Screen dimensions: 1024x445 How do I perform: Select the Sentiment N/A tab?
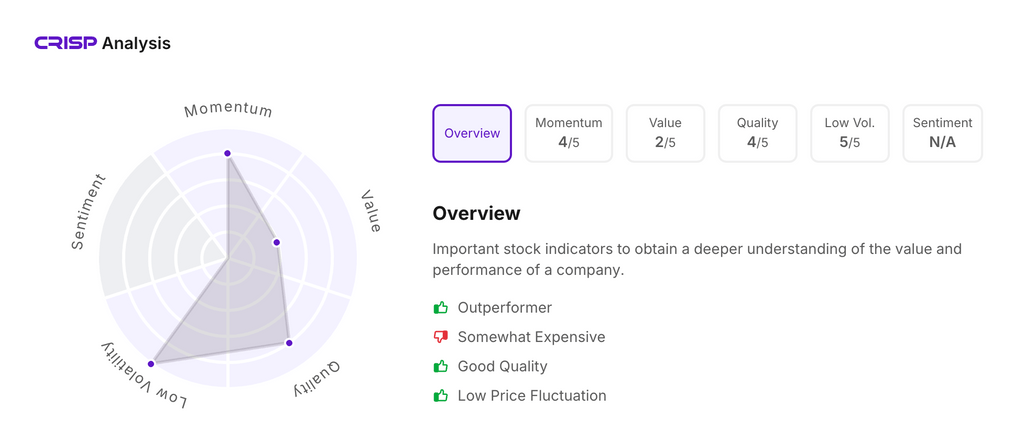[942, 133]
